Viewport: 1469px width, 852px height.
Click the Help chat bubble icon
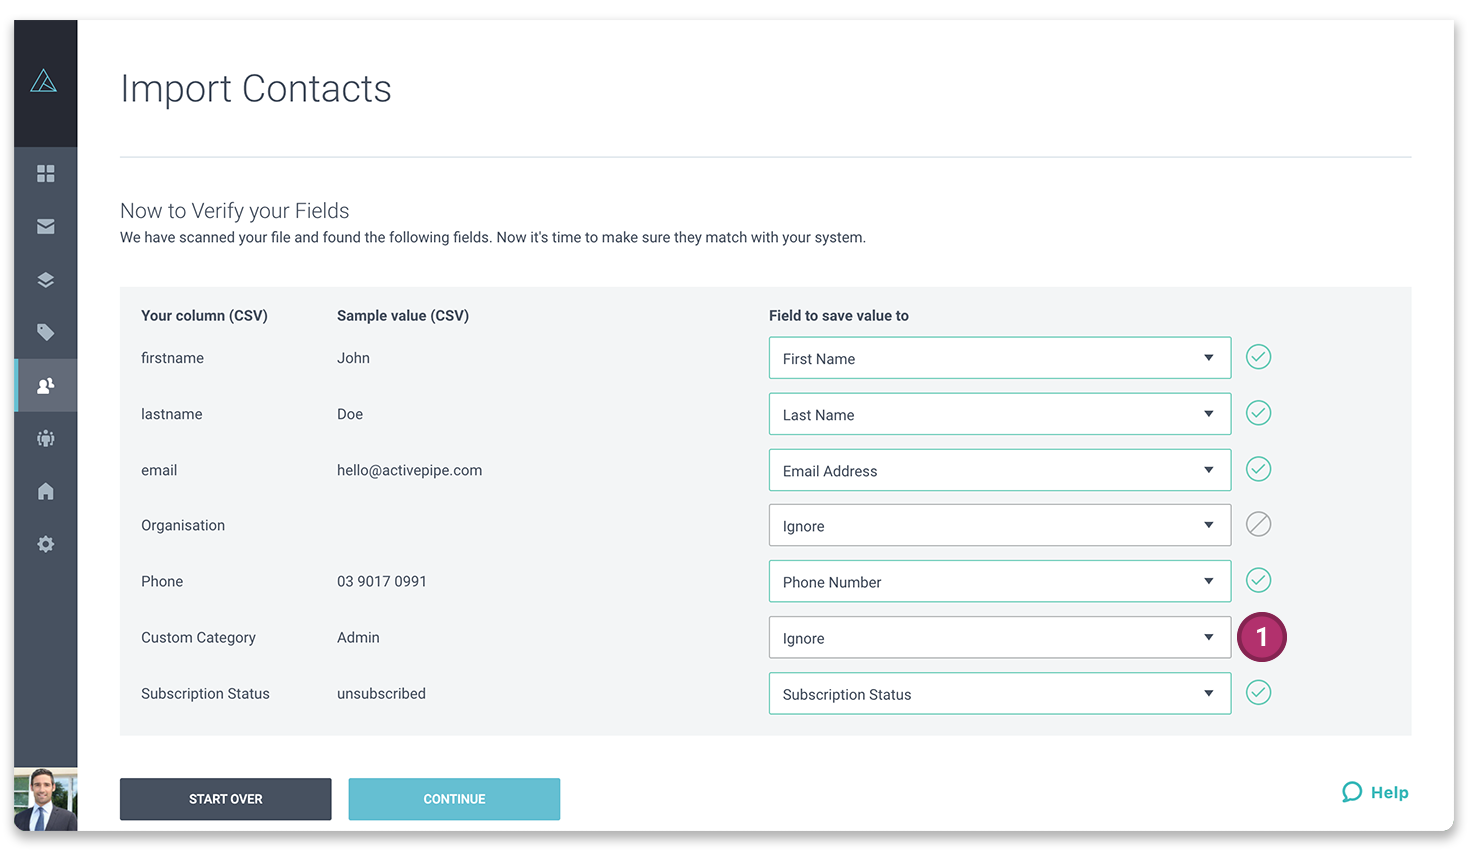(x=1352, y=792)
